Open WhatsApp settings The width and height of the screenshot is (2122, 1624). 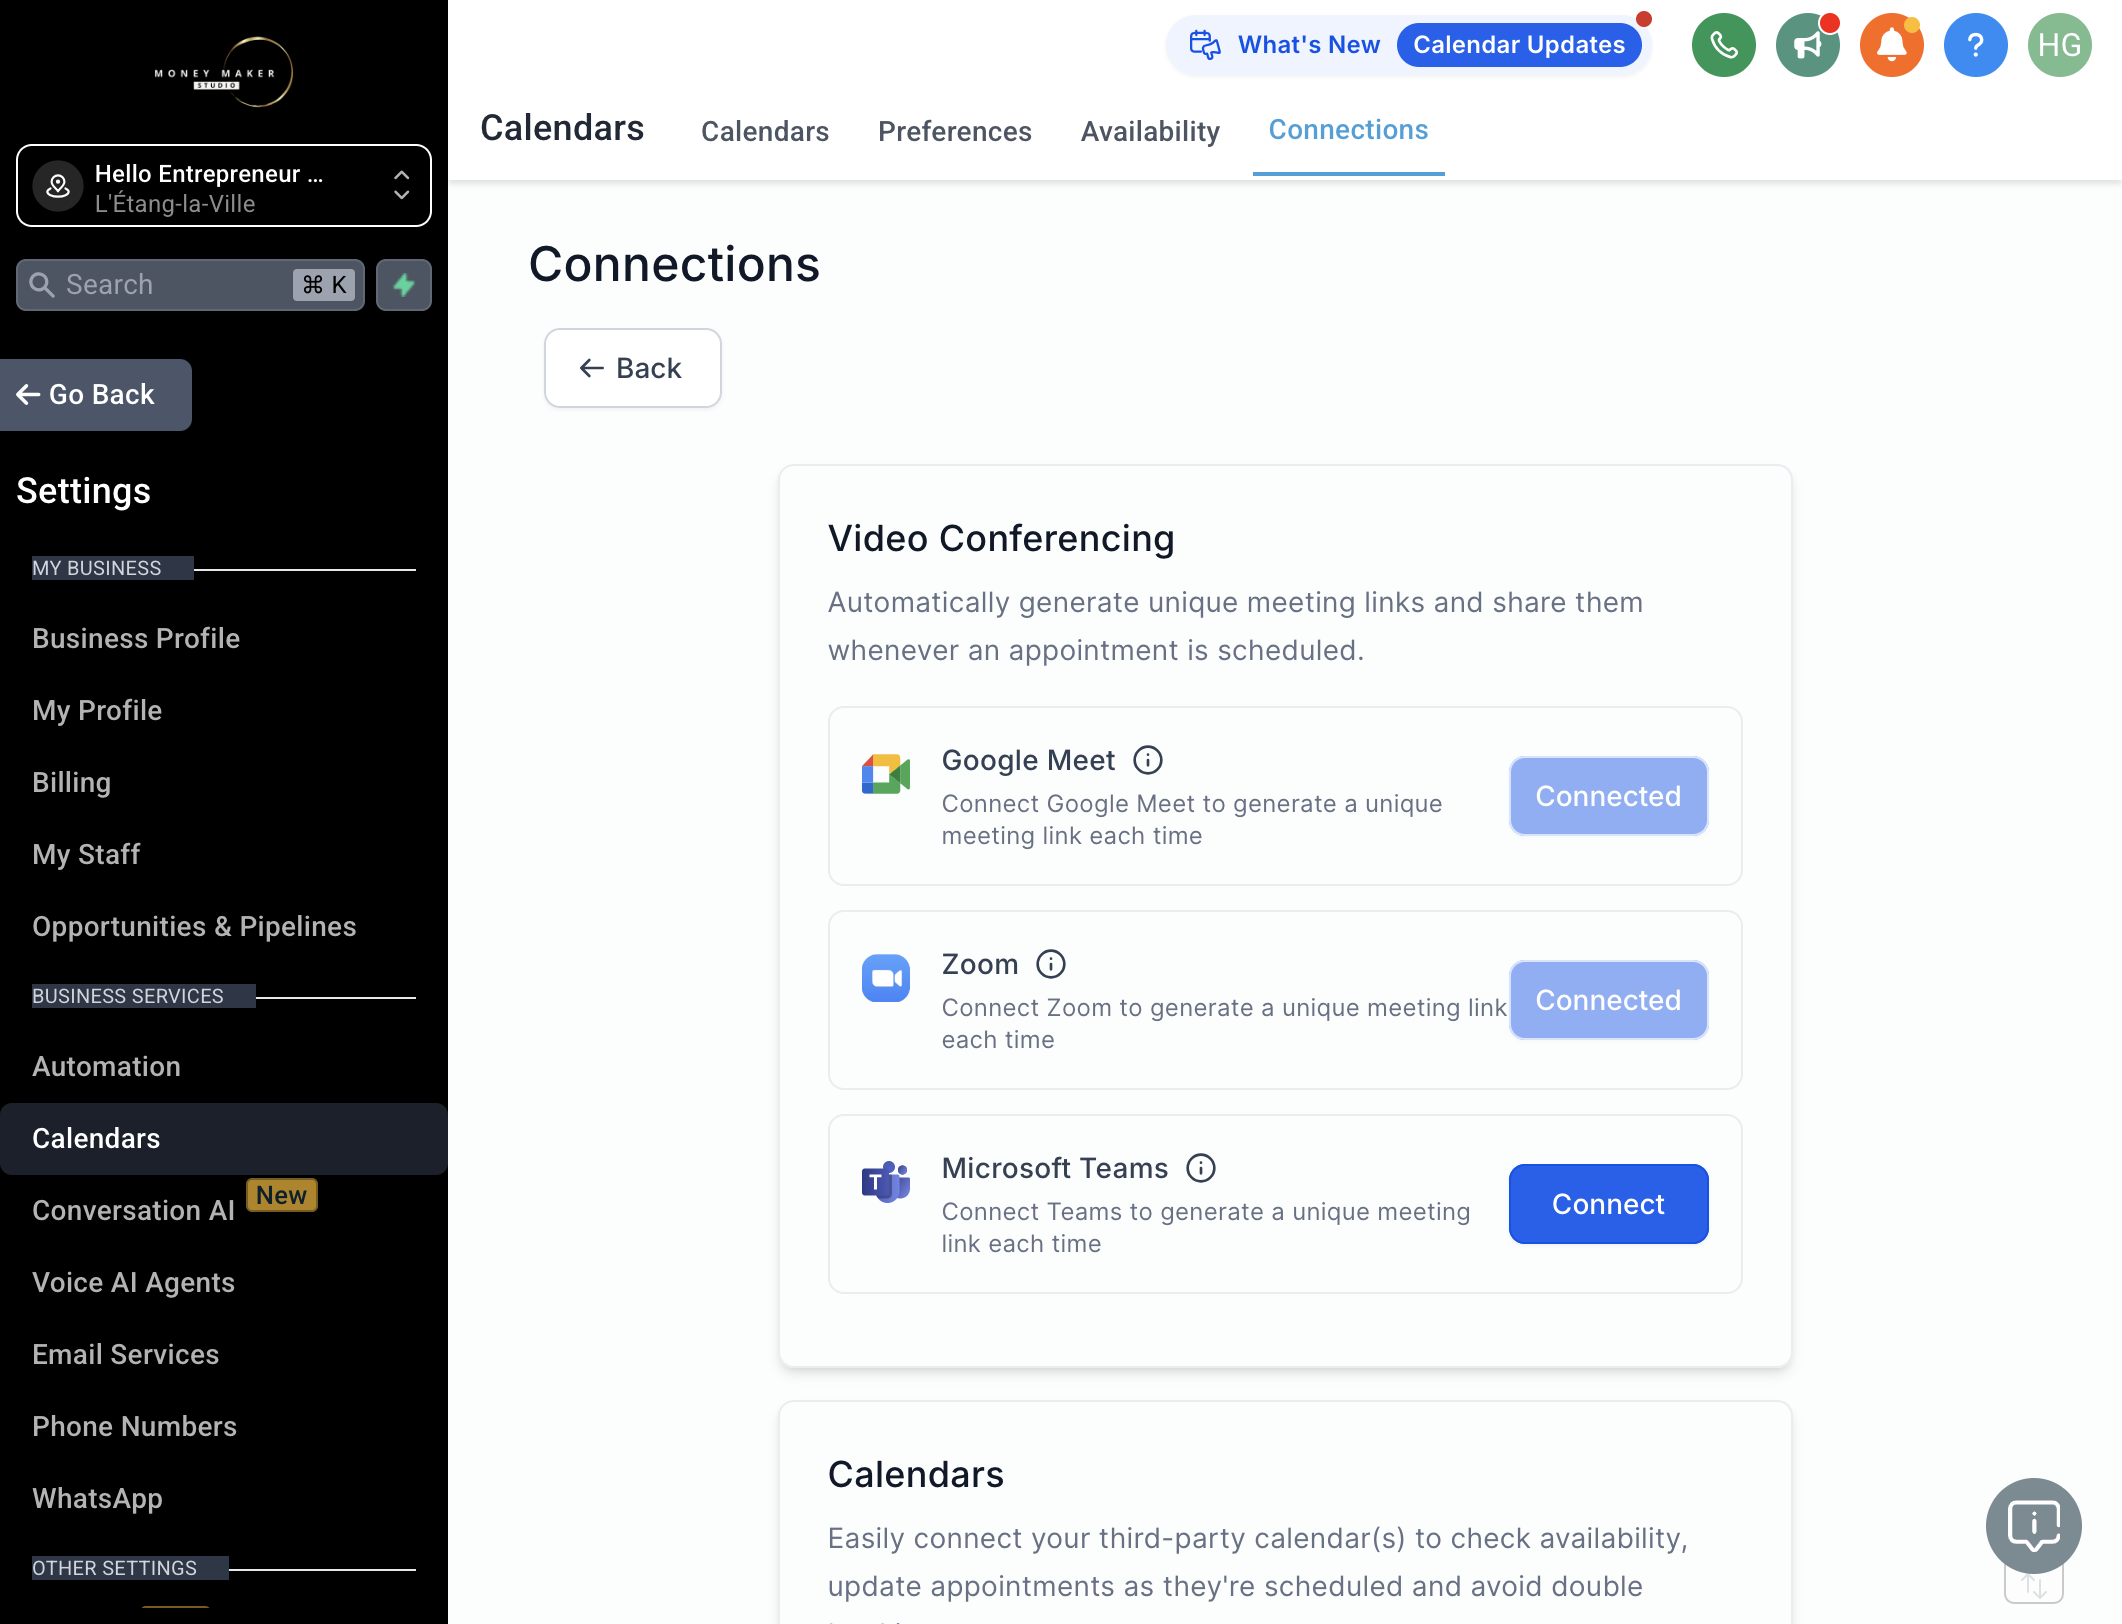click(x=97, y=1499)
